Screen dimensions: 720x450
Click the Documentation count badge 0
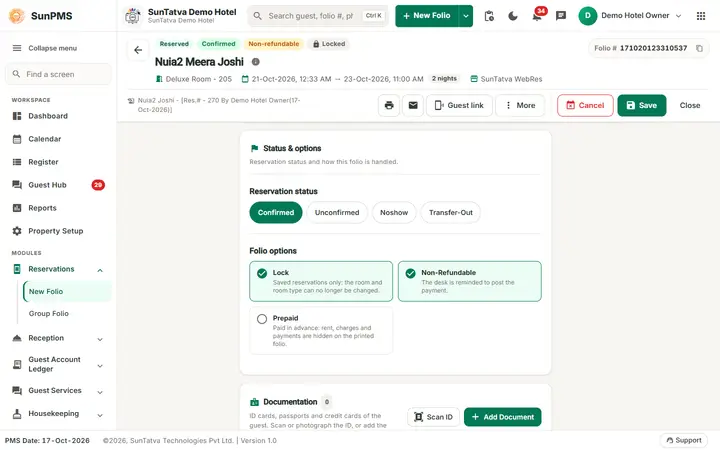(326, 402)
